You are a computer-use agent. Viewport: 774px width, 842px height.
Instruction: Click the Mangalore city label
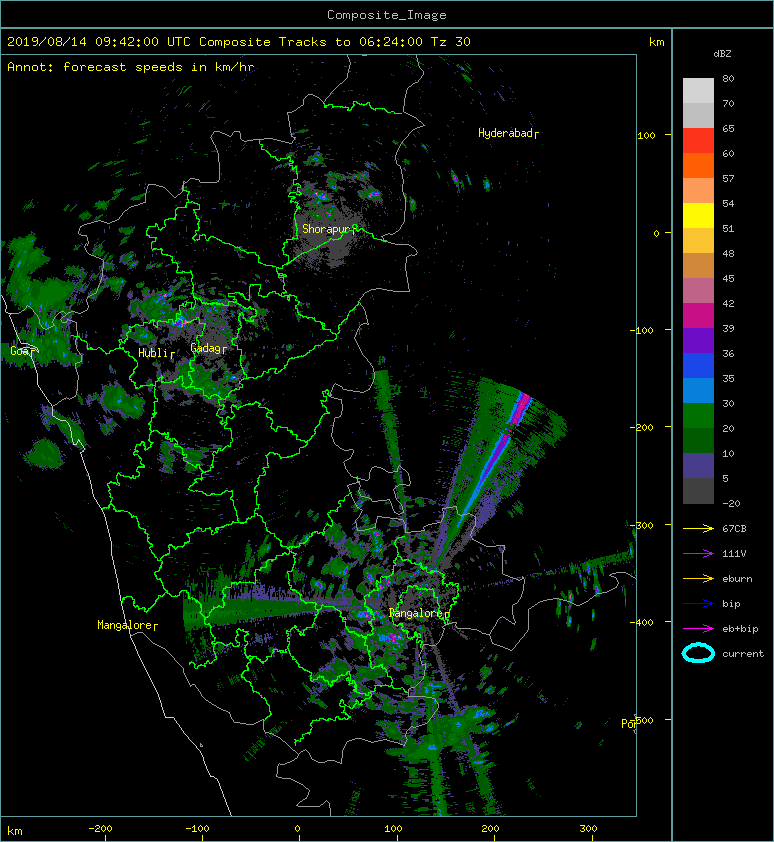pos(127,625)
